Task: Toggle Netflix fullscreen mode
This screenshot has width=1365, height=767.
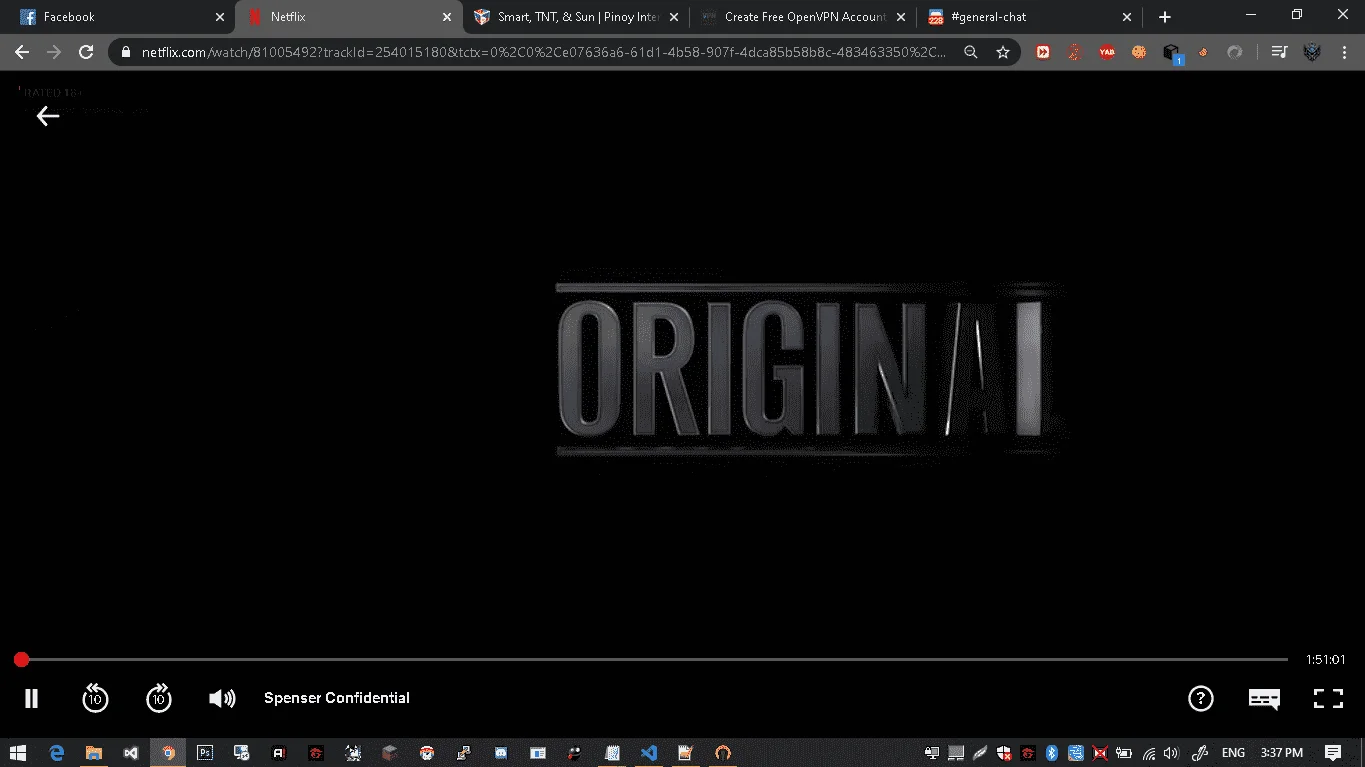Action: pyautogui.click(x=1328, y=698)
